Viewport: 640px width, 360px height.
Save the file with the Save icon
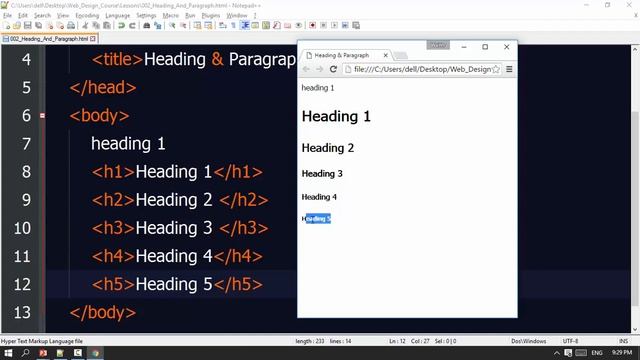pyautogui.click(x=27, y=25)
